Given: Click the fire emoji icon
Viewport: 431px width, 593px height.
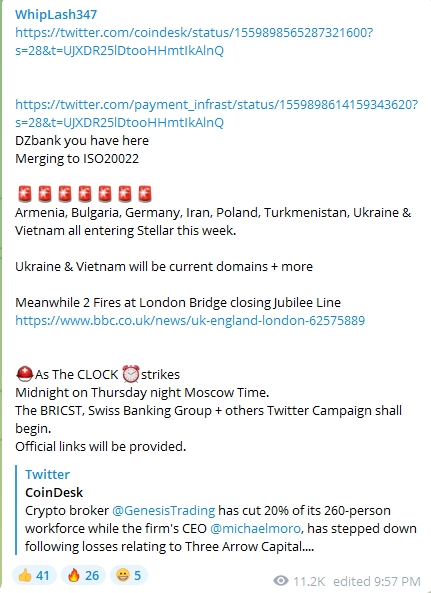Looking at the screenshot, I should coord(74,575).
